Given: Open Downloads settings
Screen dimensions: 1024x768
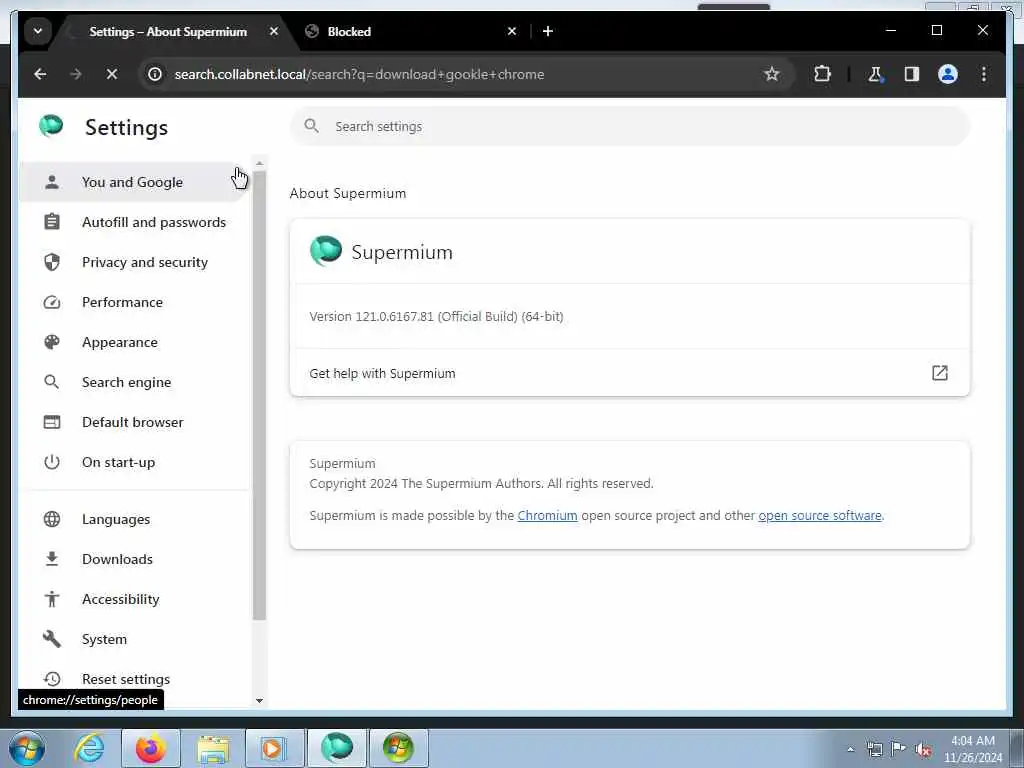Looking at the screenshot, I should 136,559.
